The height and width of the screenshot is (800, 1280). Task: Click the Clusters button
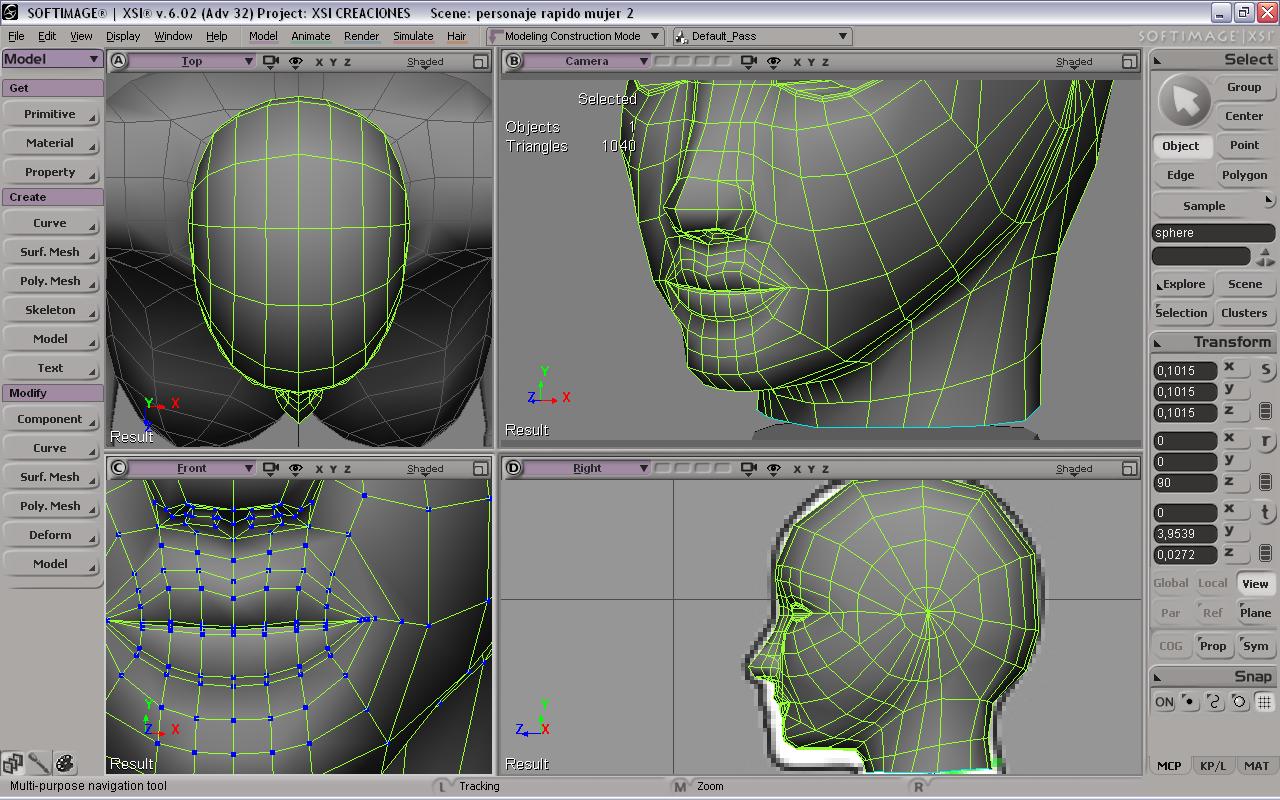(x=1244, y=313)
